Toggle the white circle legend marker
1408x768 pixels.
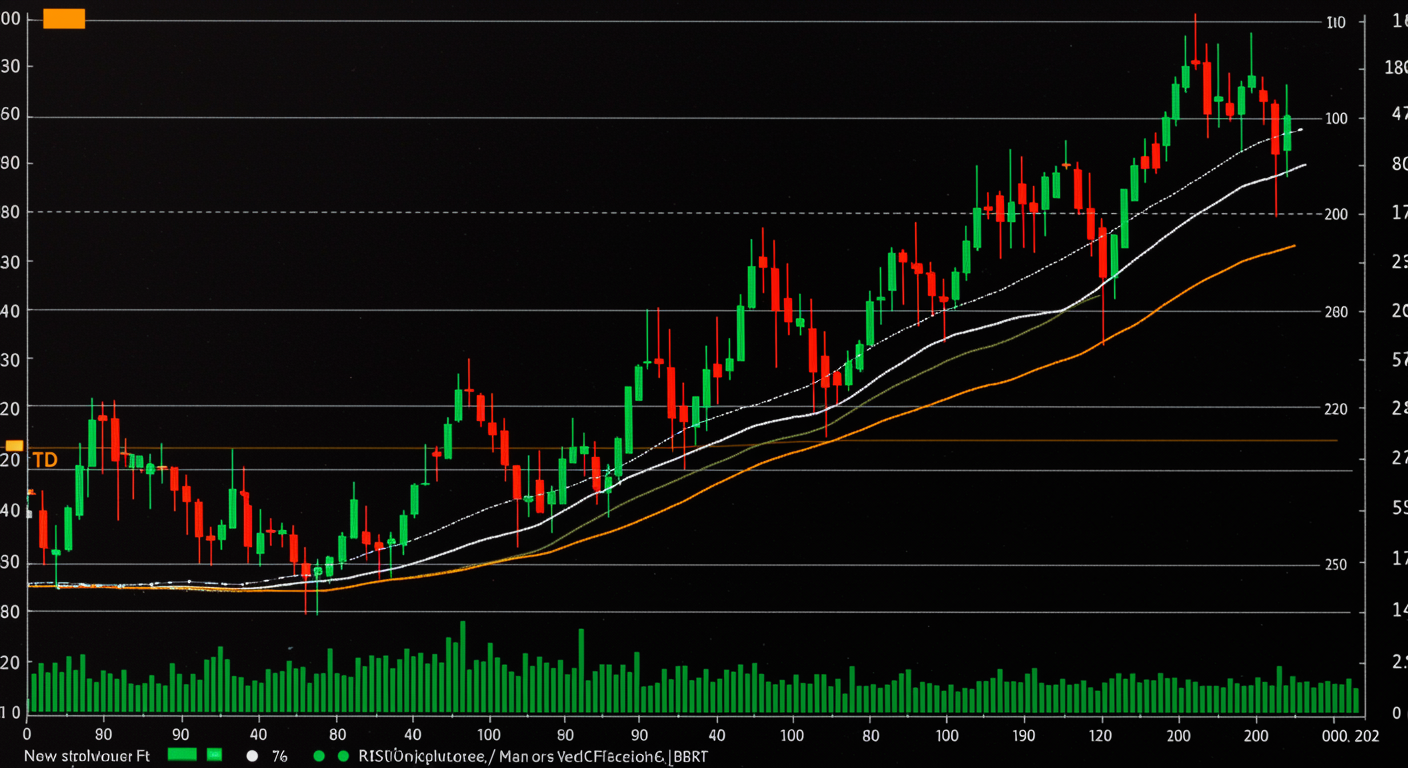[252, 756]
